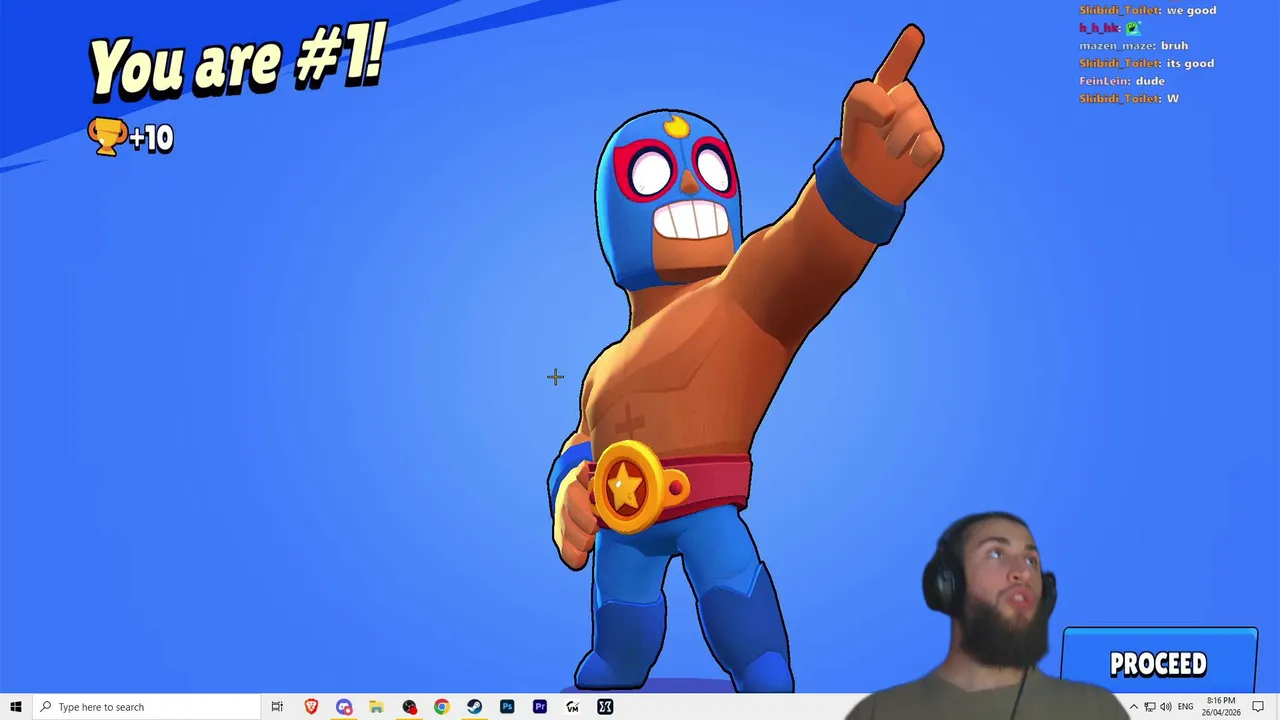Open the volume control tray icon
The width and height of the screenshot is (1280, 720).
[1165, 707]
